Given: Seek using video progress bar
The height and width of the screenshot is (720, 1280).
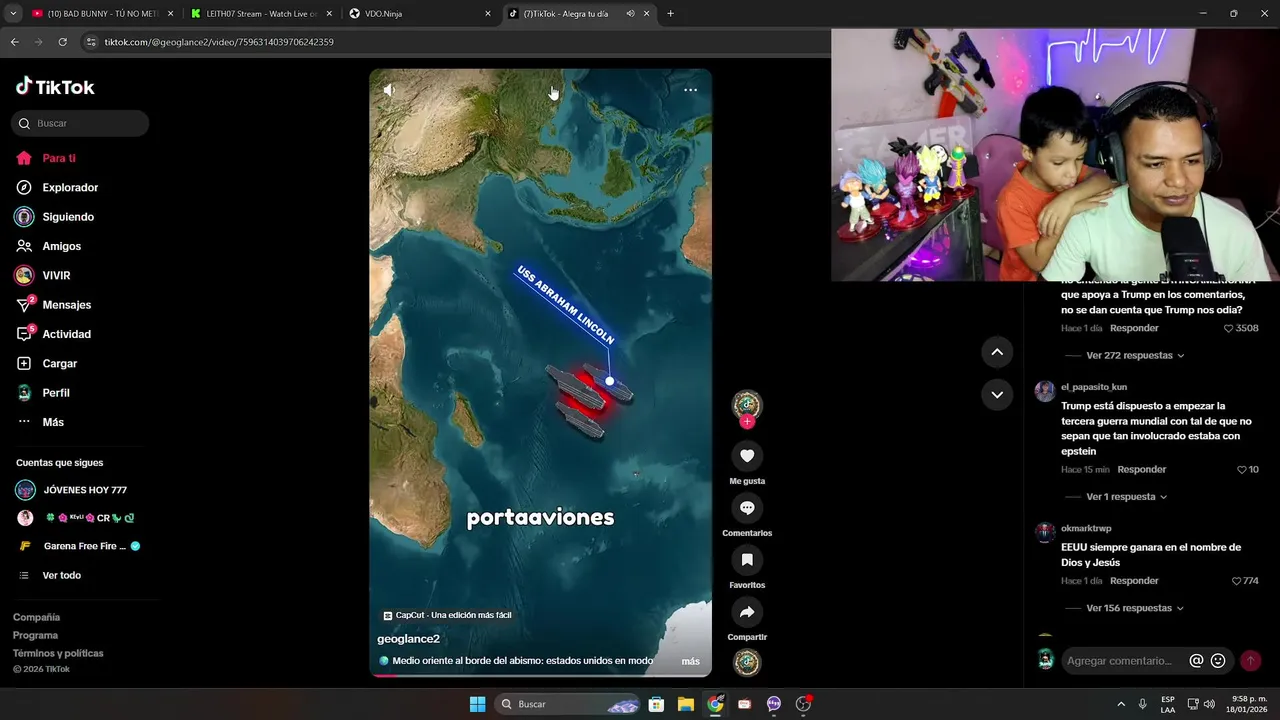Looking at the screenshot, I should point(540,675).
